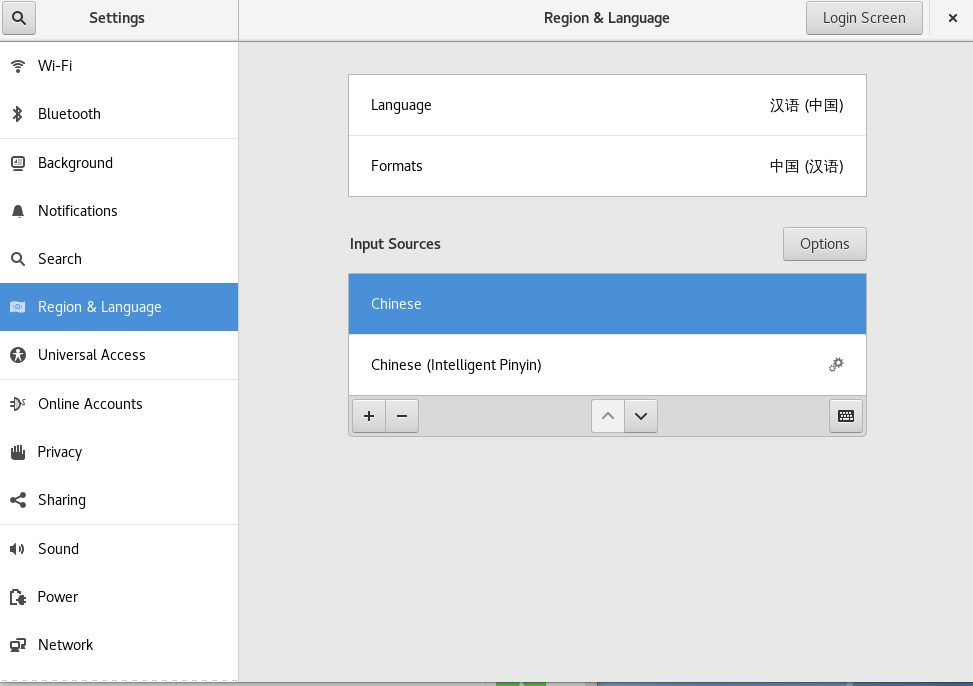Move input source up with chevron
The width and height of the screenshot is (973, 686).
[x=608, y=416]
